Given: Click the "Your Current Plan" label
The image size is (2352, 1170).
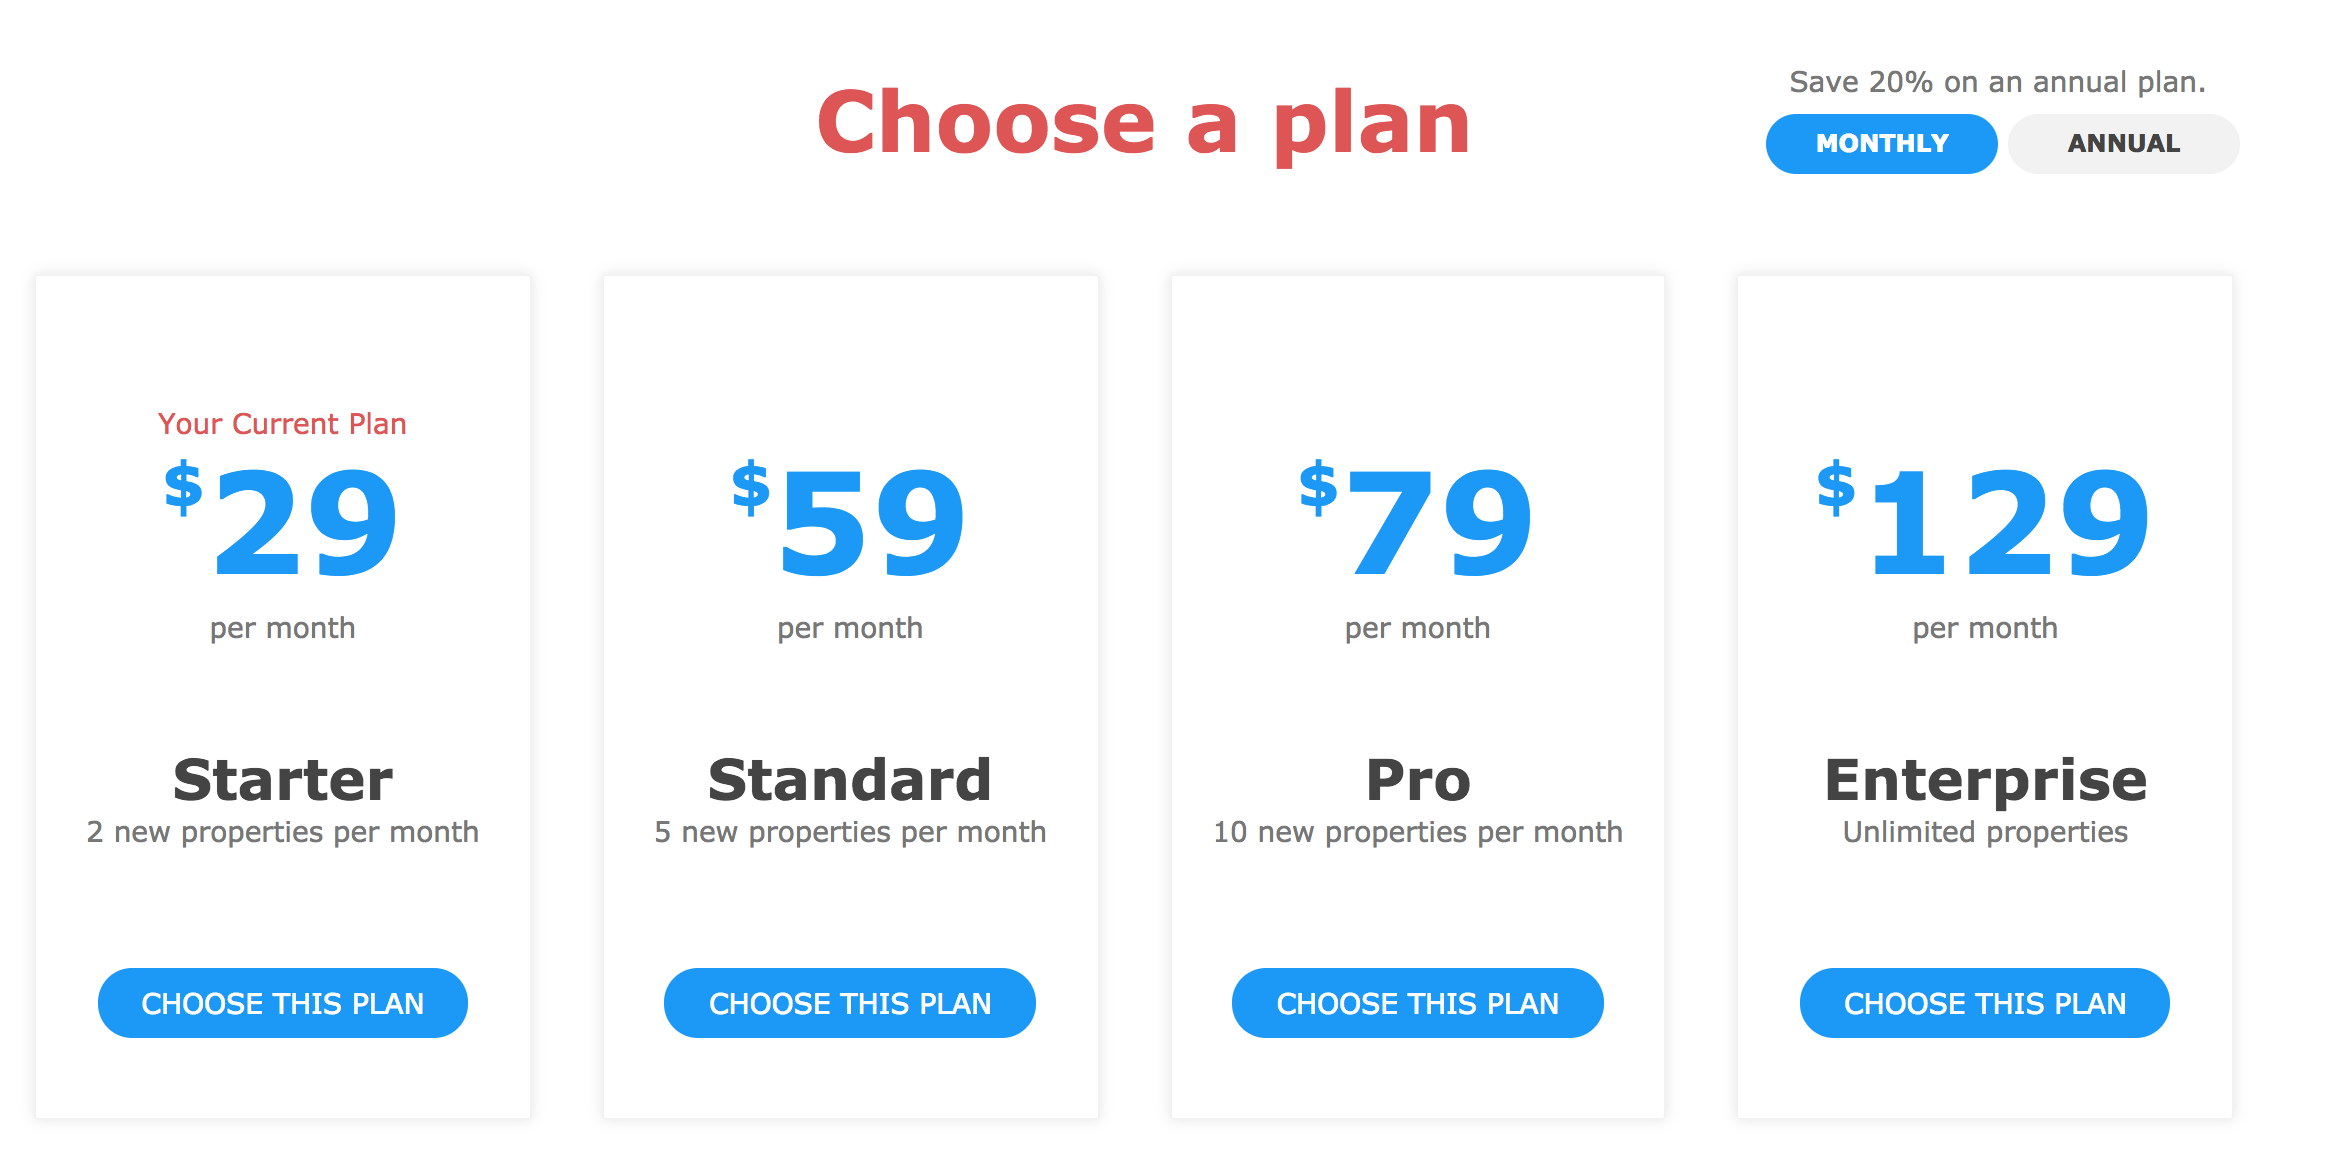Looking at the screenshot, I should (282, 424).
